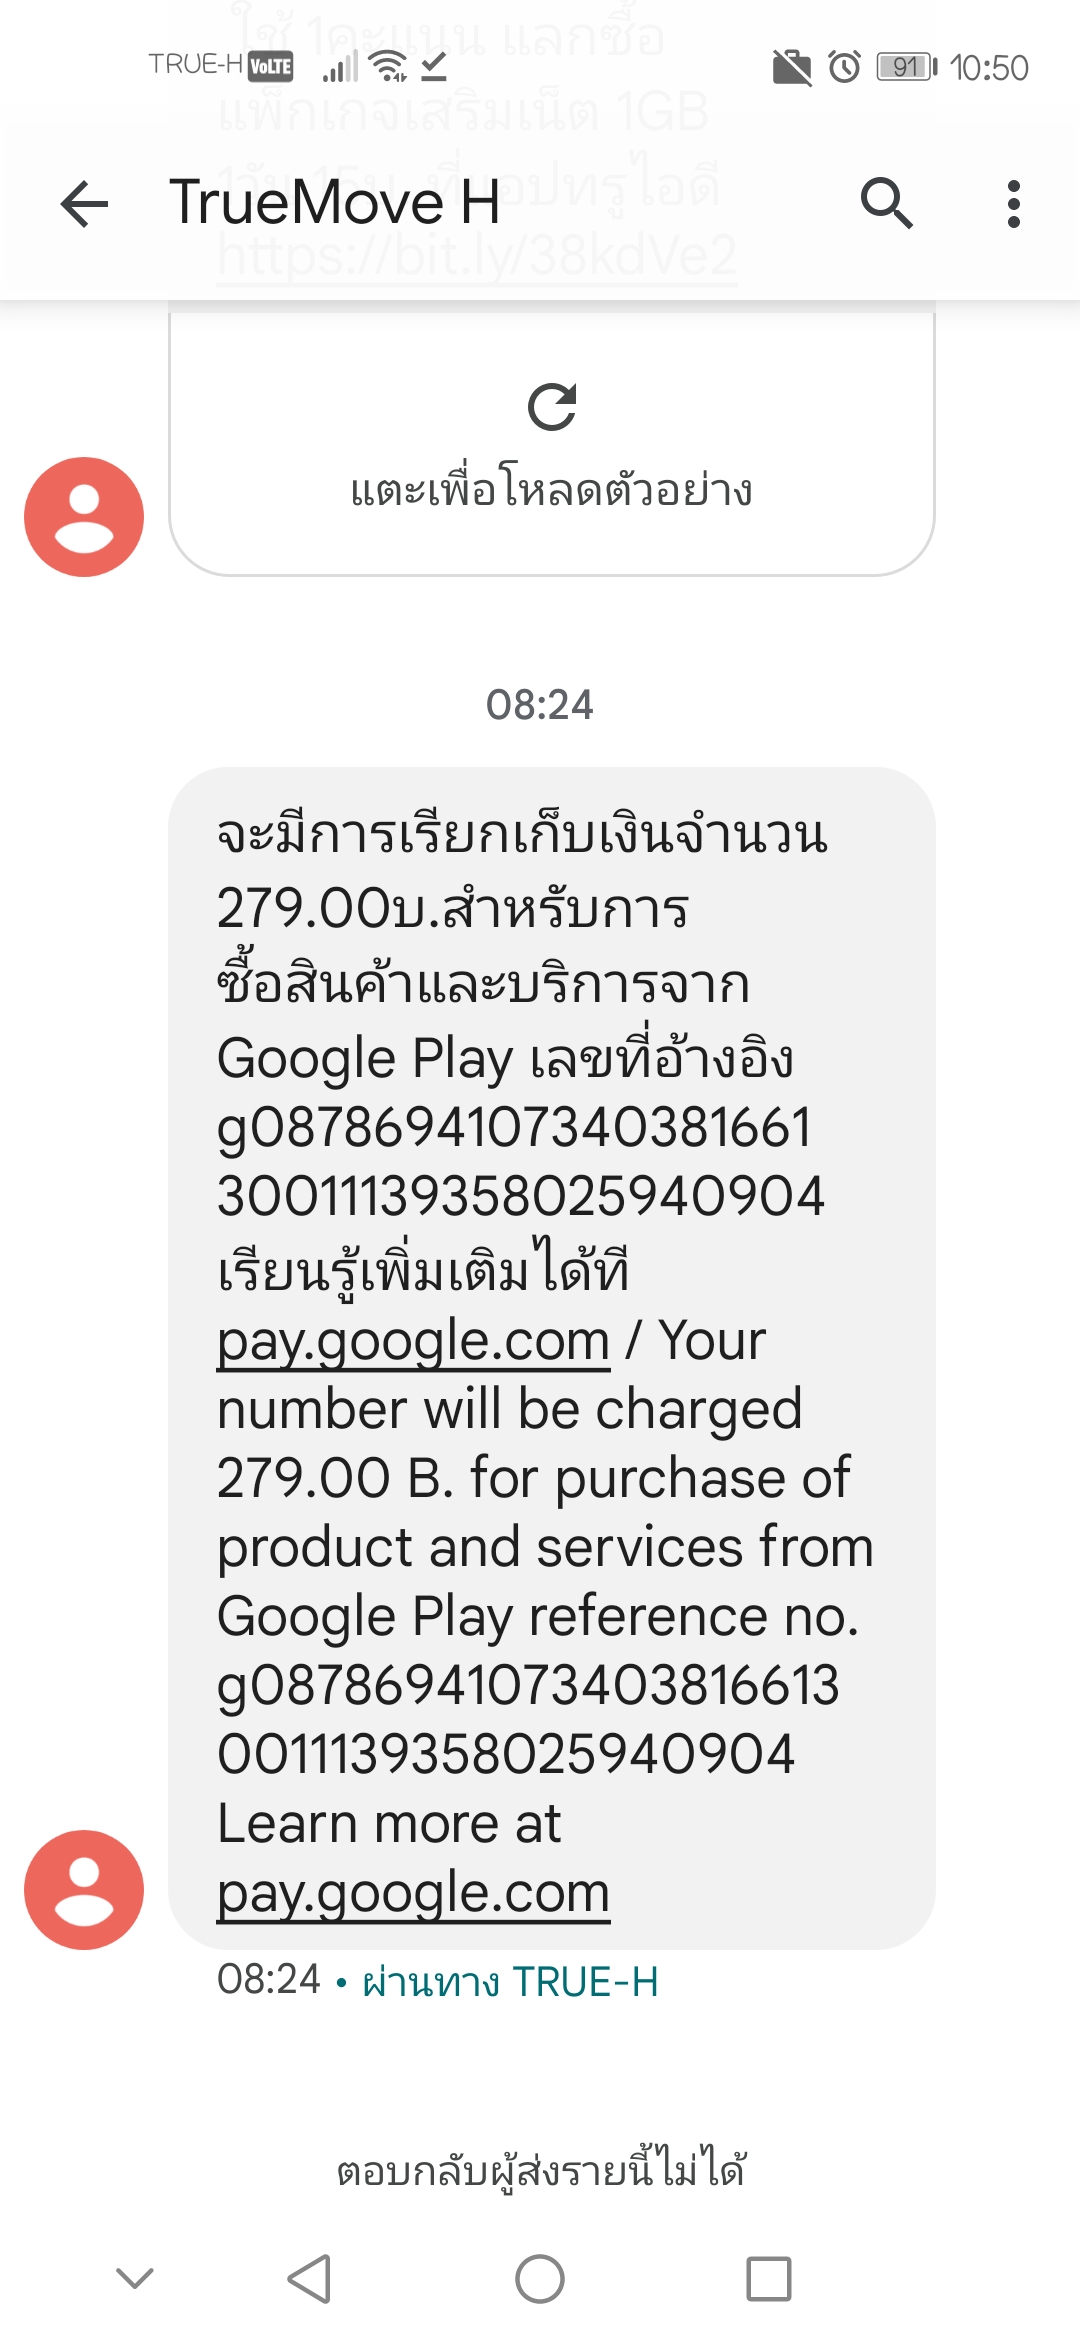Hide navigation bar with down chevron

135,2278
